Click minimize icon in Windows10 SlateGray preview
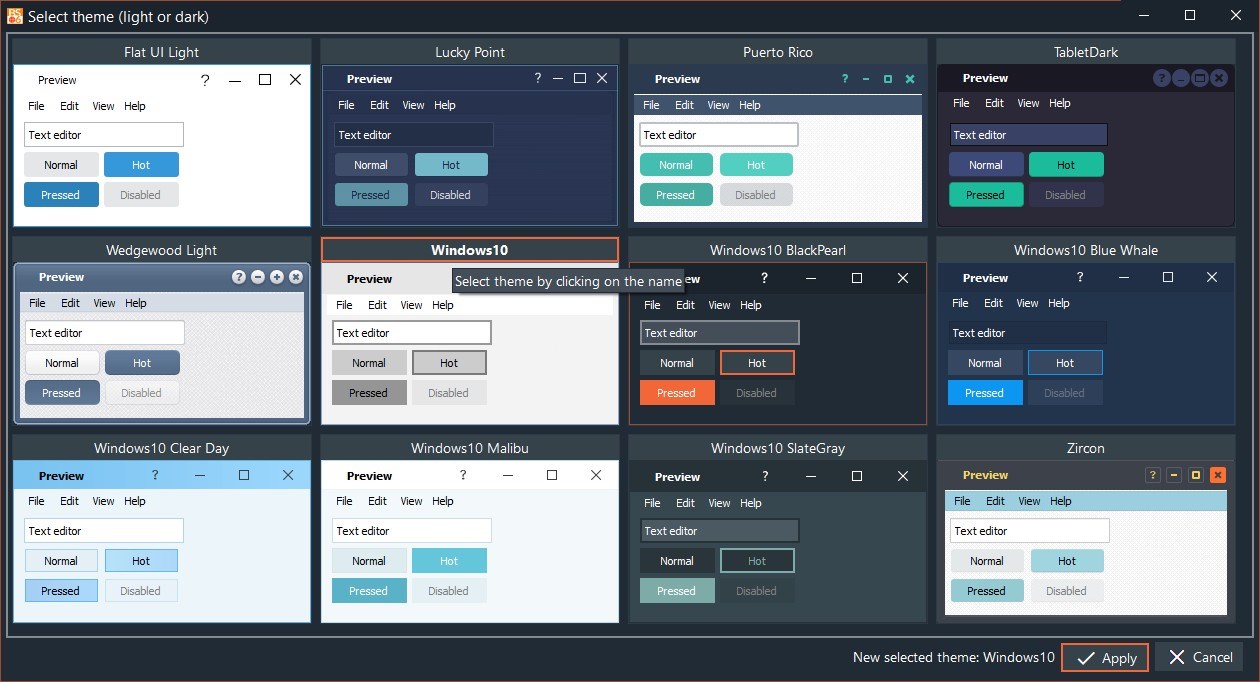 [x=811, y=477]
